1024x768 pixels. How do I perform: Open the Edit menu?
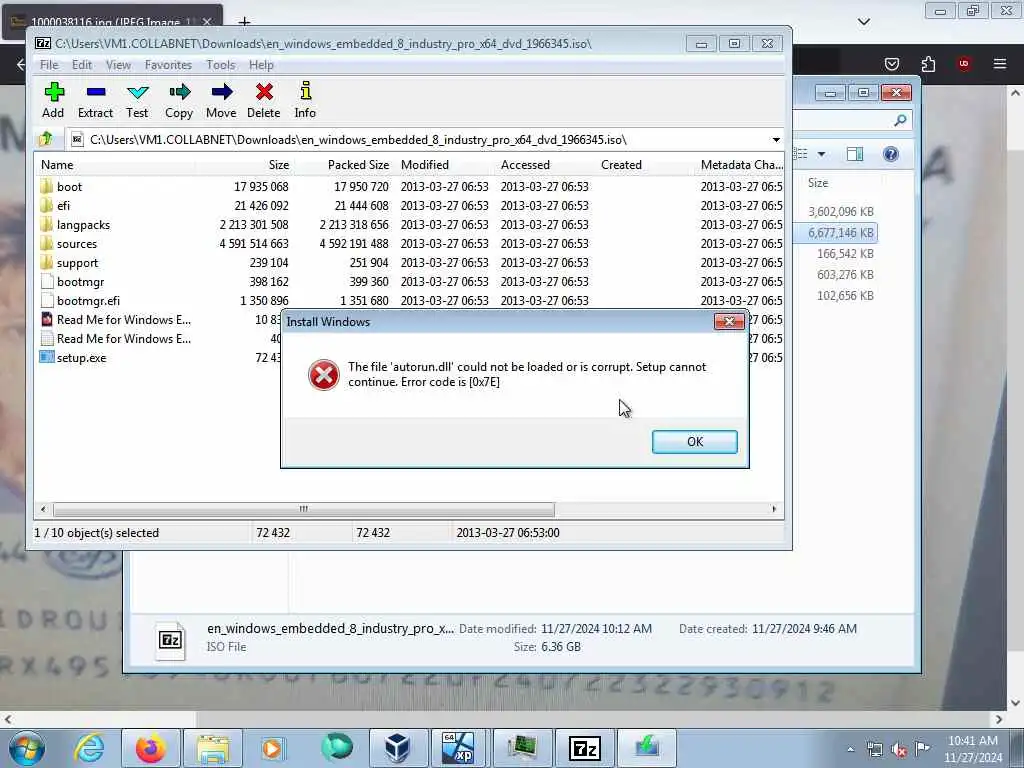coord(82,65)
